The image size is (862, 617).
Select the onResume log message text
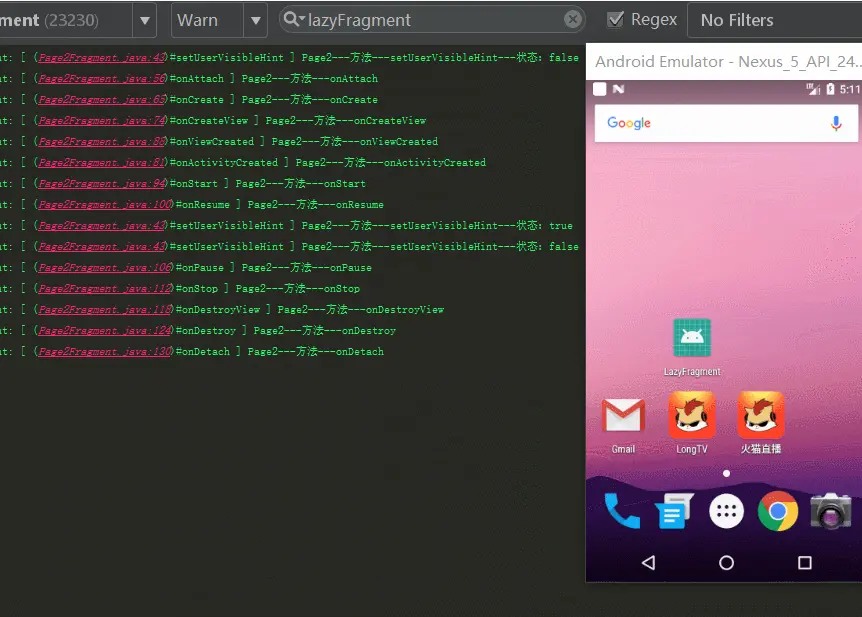click(x=316, y=205)
